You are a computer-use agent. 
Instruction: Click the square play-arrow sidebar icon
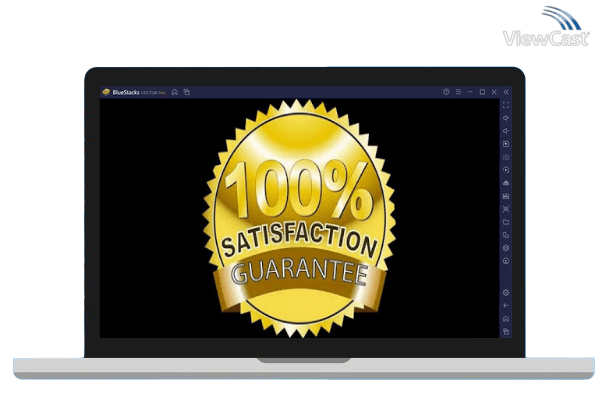506,144
